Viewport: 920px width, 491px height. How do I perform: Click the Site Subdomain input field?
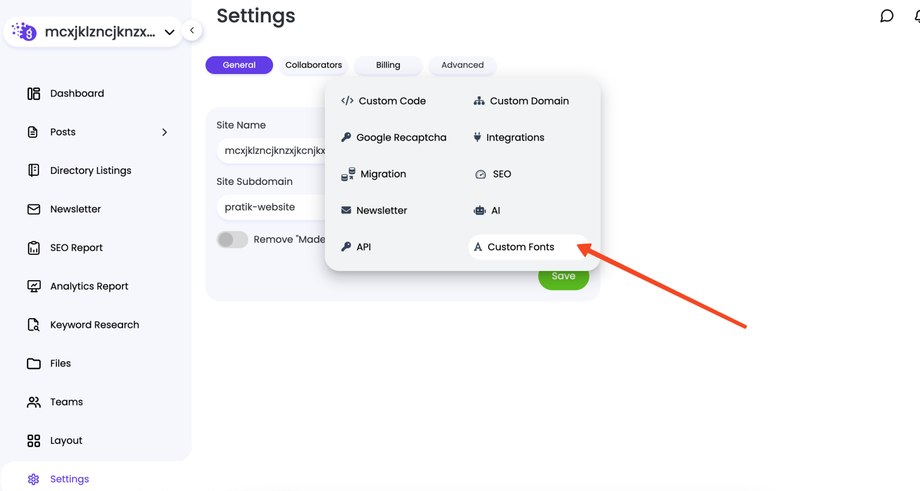[270, 207]
